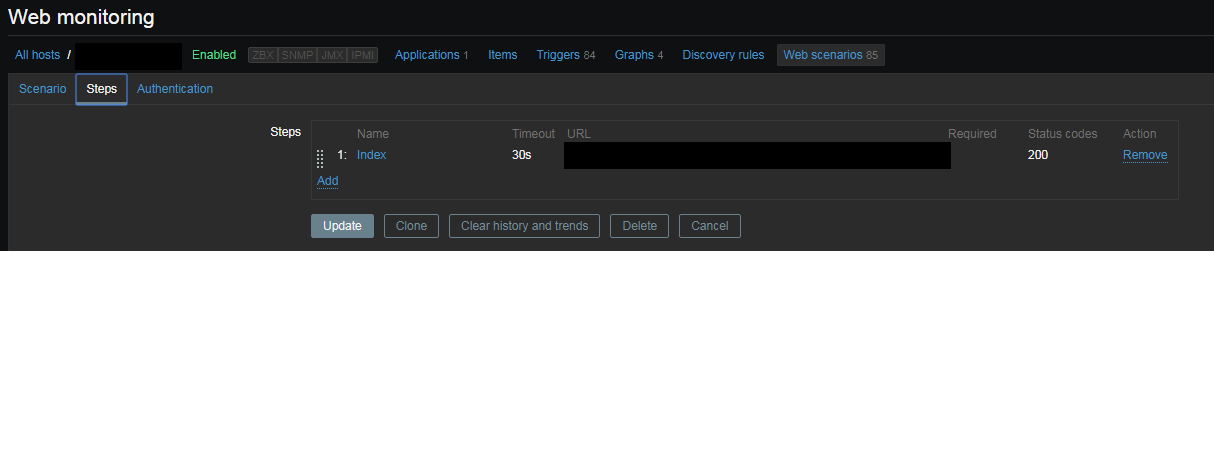
Task: Open the Applications 1 section
Action: [x=431, y=55]
